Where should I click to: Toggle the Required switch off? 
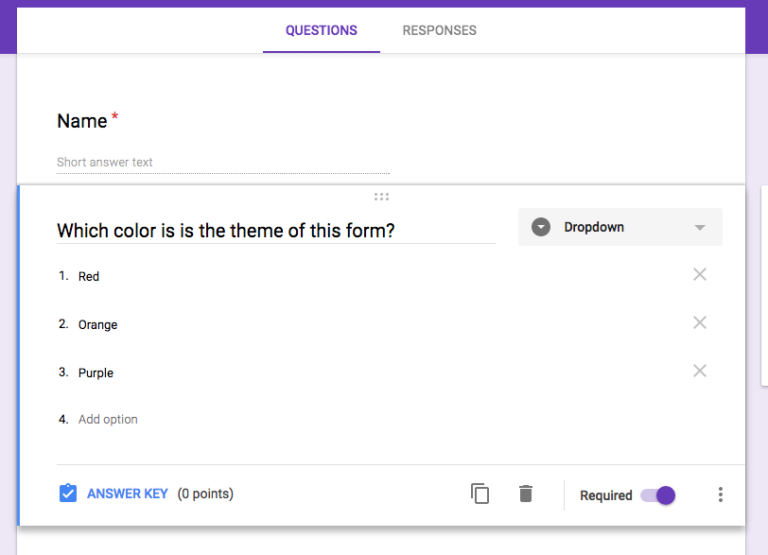(658, 495)
